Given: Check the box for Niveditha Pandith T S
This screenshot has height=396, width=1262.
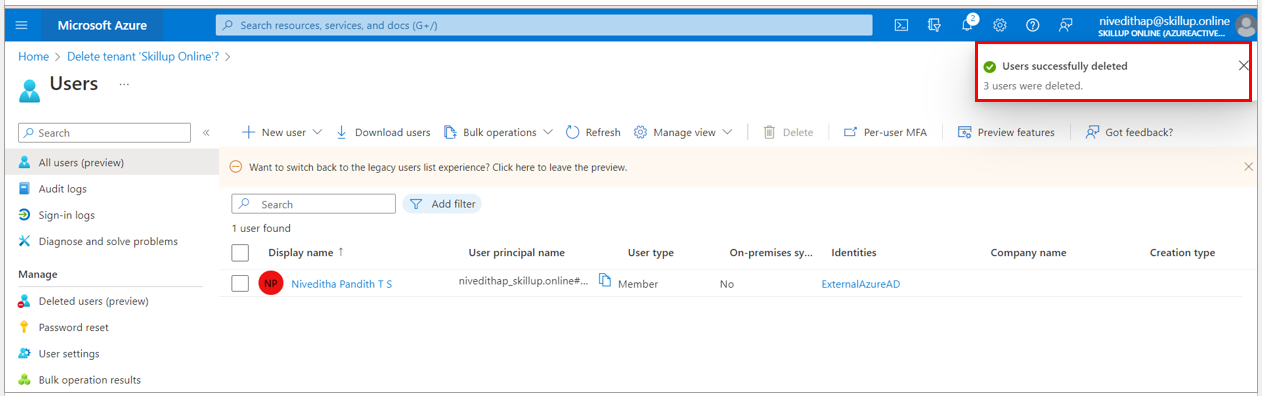Looking at the screenshot, I should [240, 283].
